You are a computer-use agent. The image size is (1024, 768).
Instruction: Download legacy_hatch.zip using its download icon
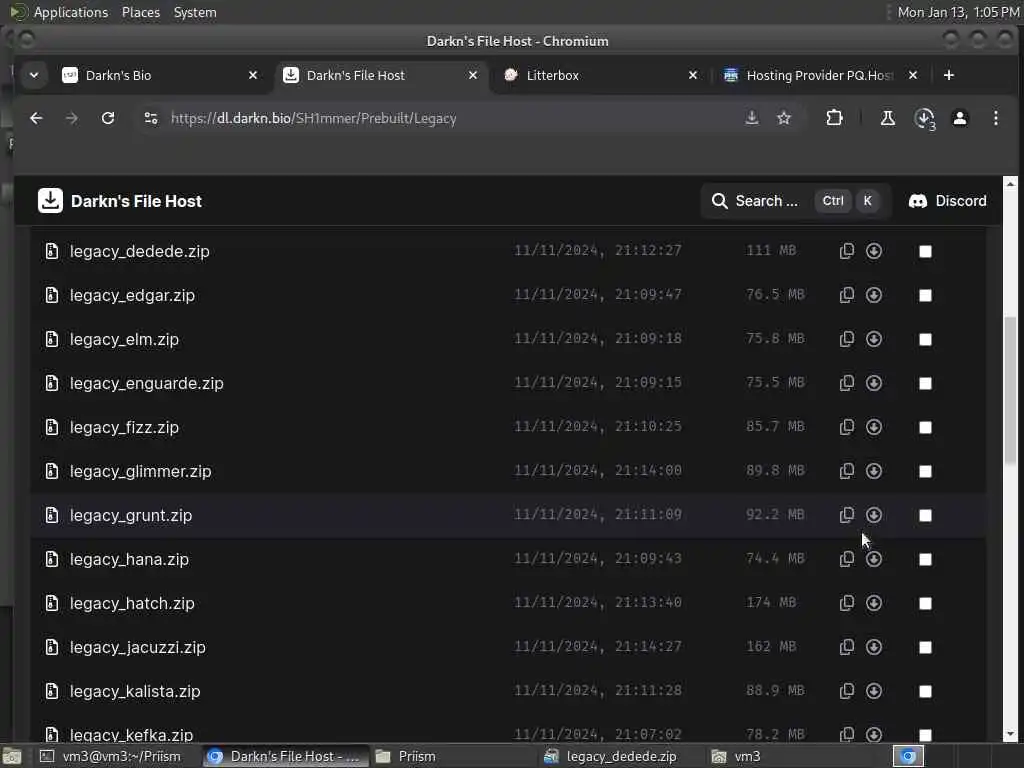(874, 603)
